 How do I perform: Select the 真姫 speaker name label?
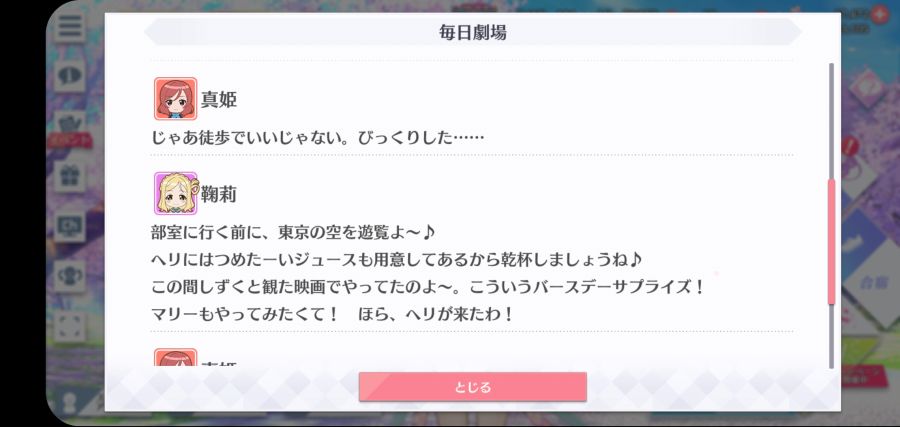pyautogui.click(x=219, y=100)
